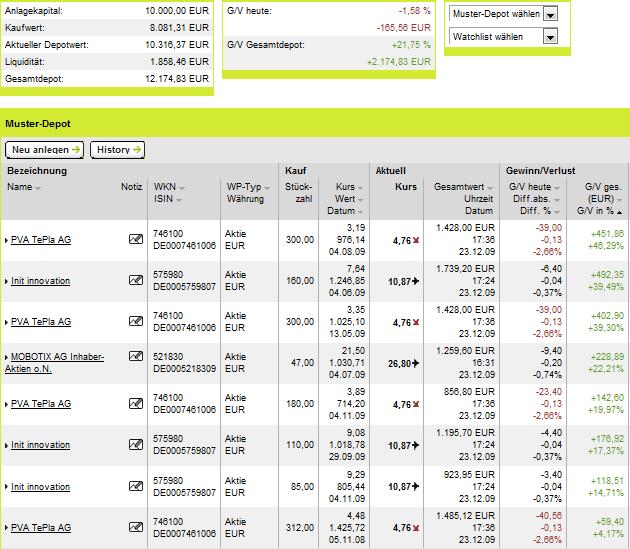
Task: Sort by Diff.abs. using its arrow
Action: point(557,200)
